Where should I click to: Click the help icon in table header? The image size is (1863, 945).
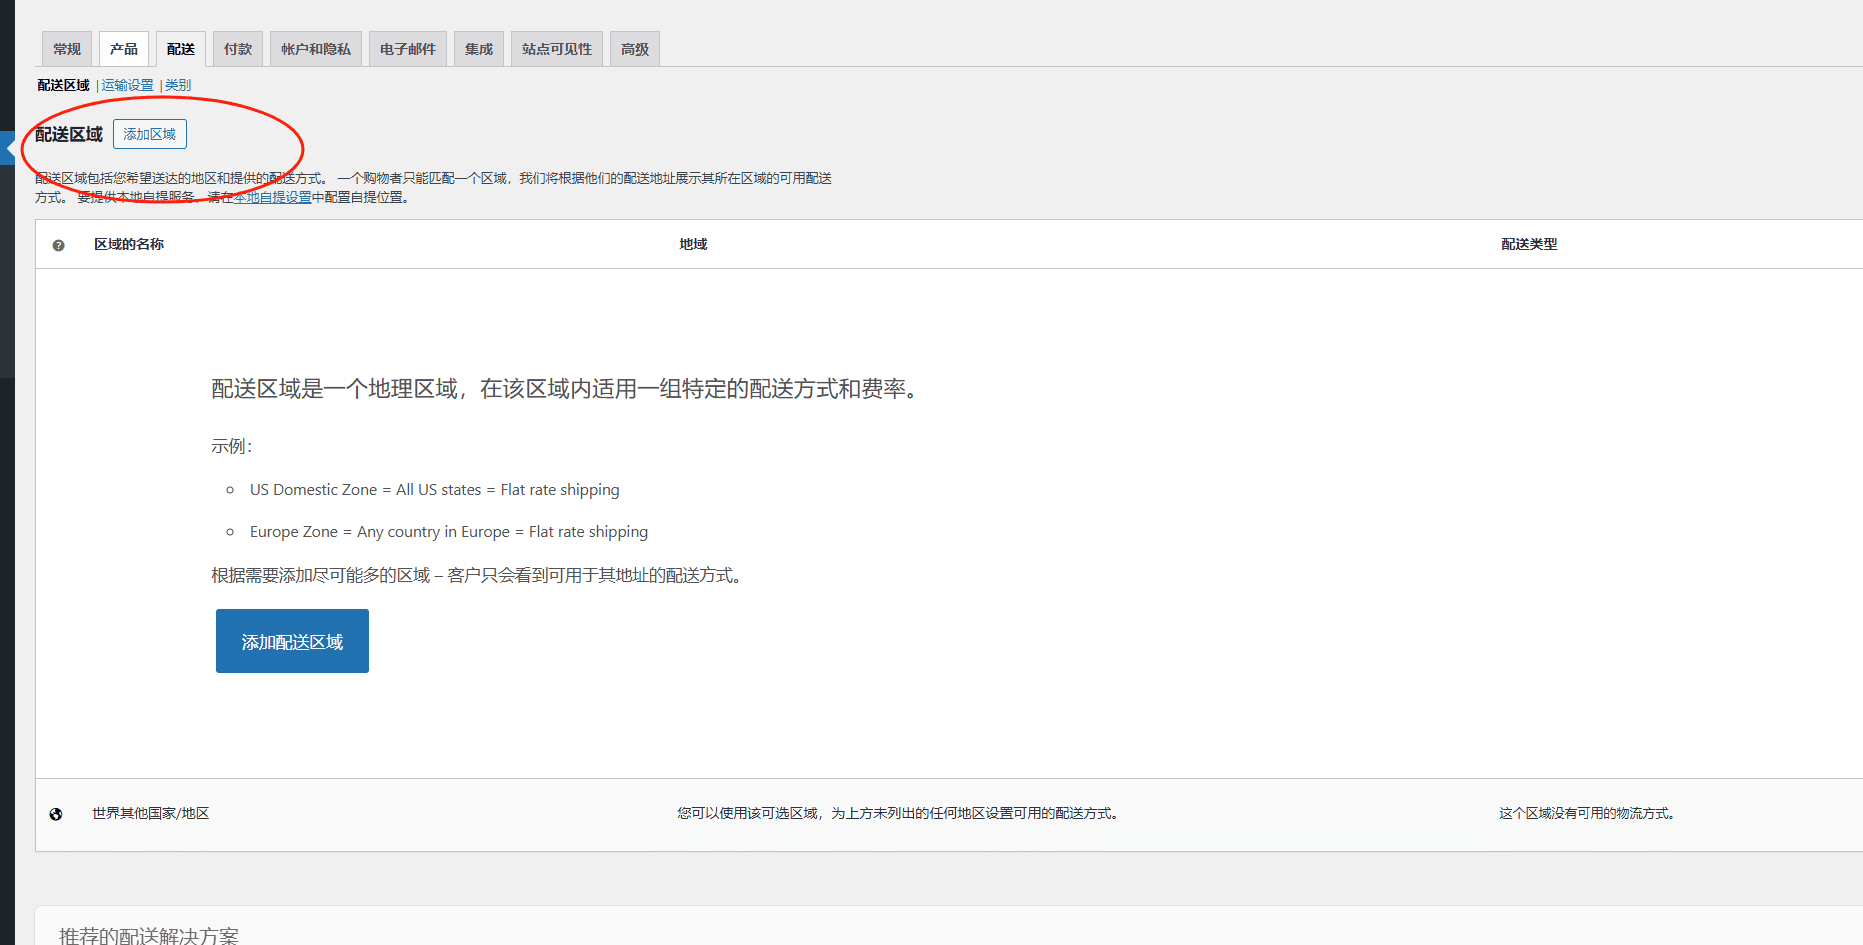coord(58,245)
